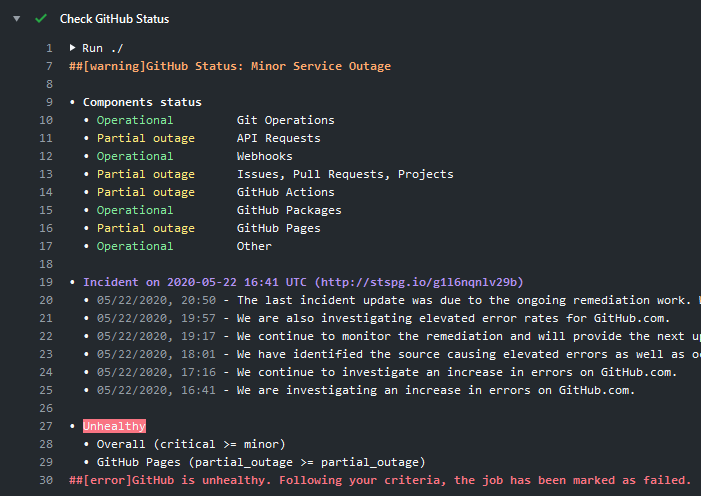Image resolution: width=701 pixels, height=496 pixels.
Task: Select log line number 27
Action: [x=45, y=426]
